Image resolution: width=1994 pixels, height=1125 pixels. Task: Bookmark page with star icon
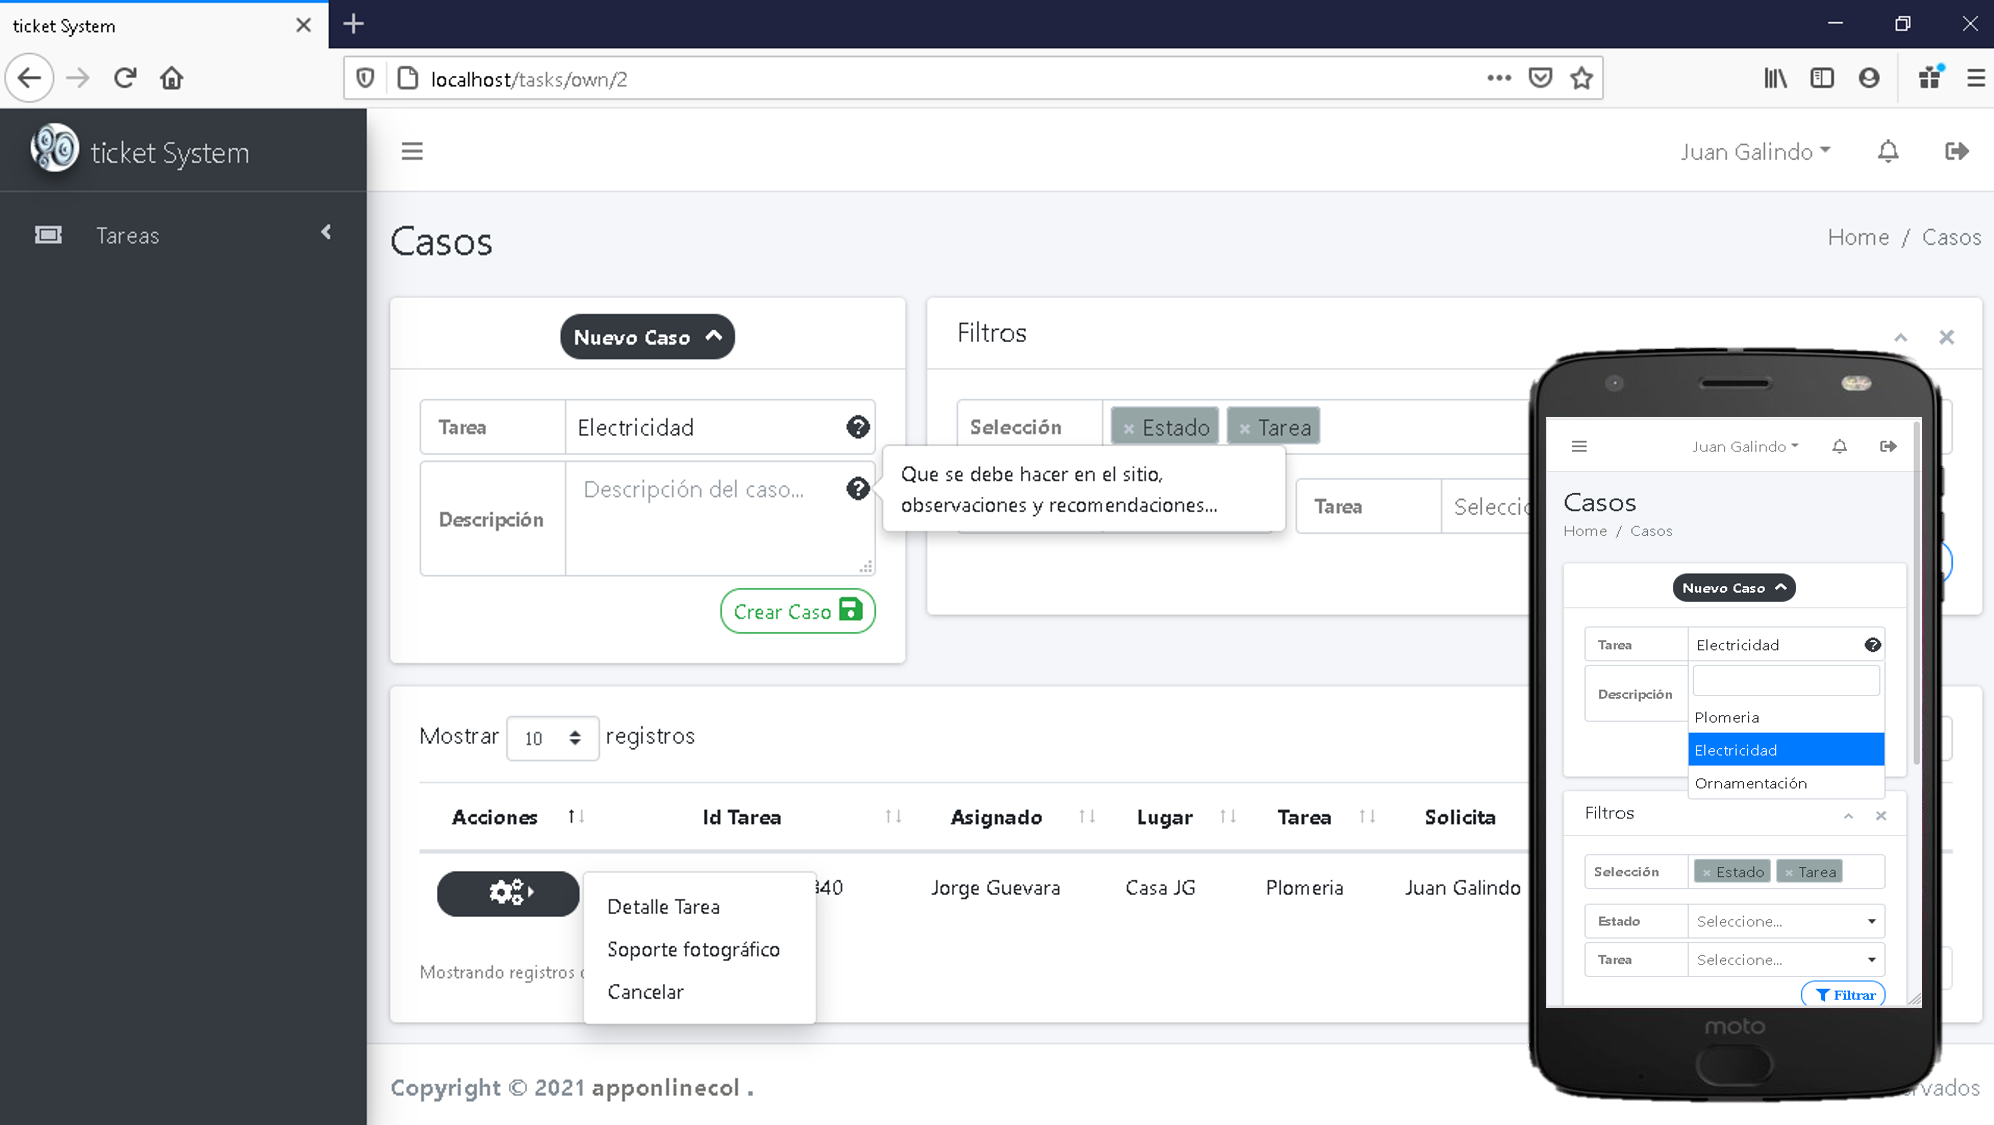[1581, 78]
